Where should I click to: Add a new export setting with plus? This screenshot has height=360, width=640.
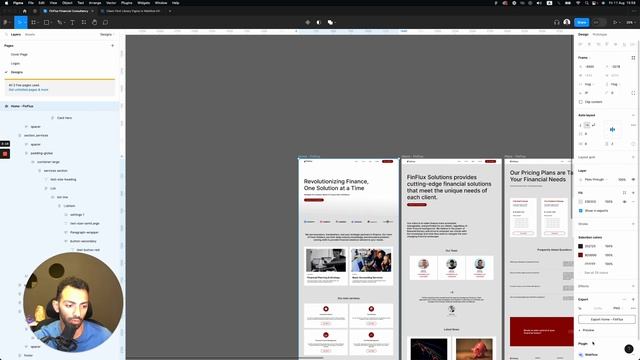coord(633,299)
